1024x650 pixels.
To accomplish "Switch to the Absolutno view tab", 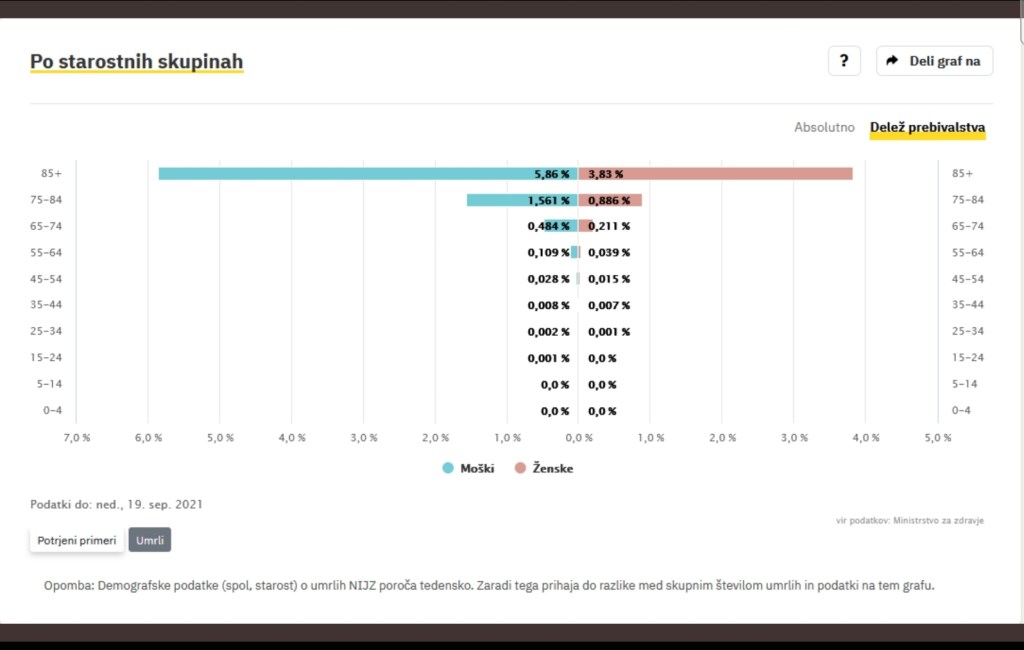I will click(824, 128).
